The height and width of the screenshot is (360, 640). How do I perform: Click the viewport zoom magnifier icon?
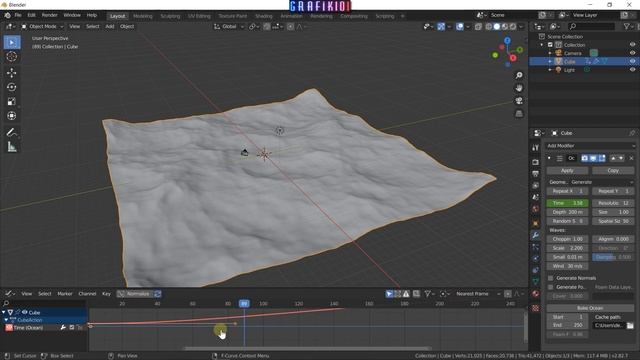coord(519,76)
